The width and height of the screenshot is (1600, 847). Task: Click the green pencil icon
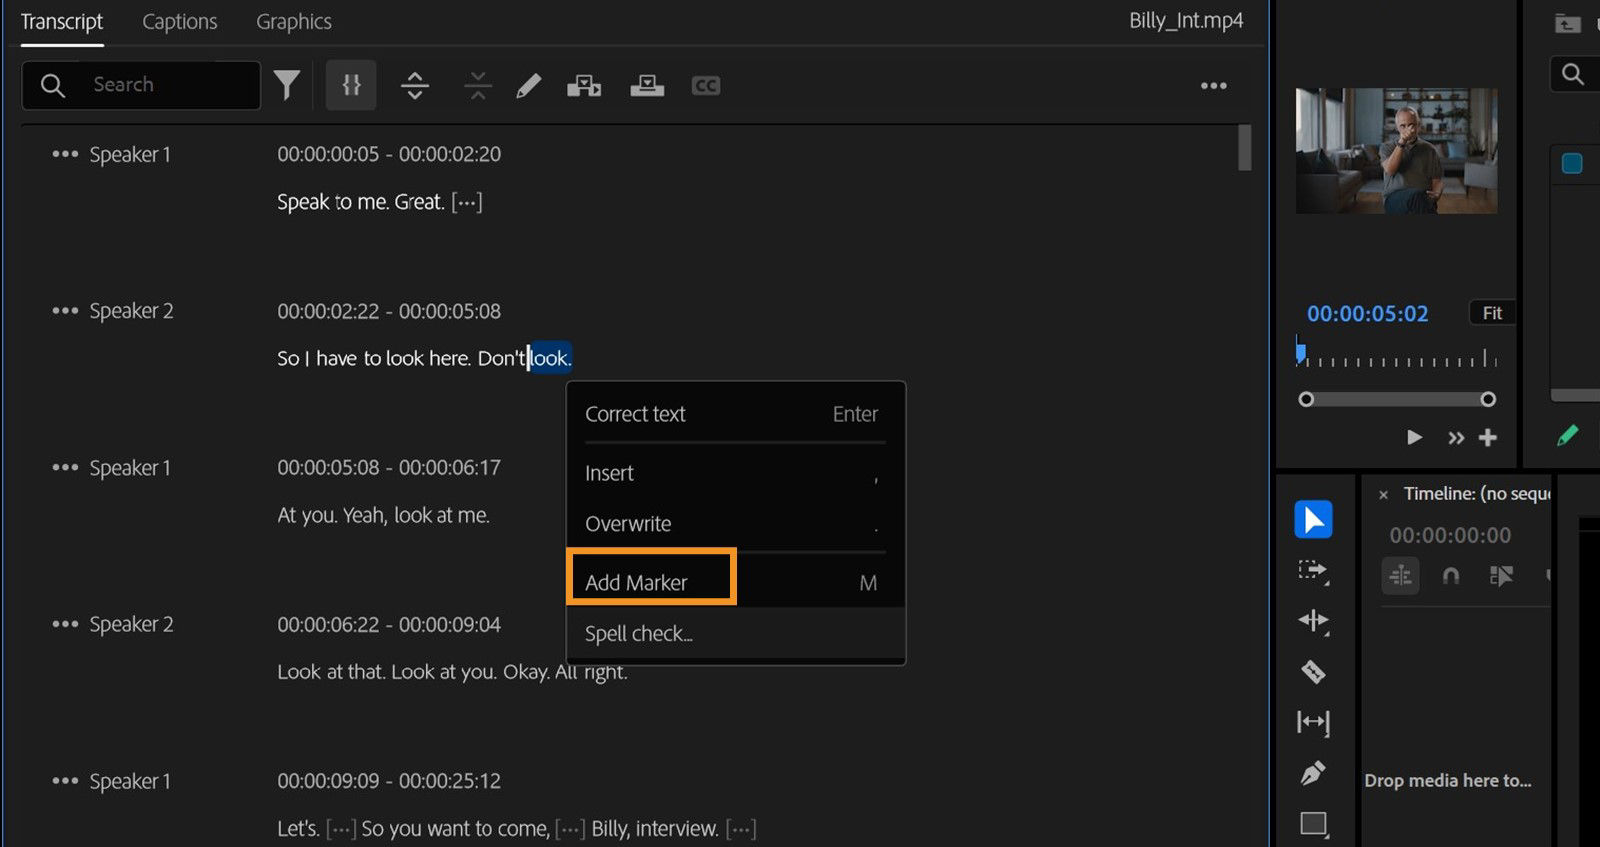[x=1568, y=435]
